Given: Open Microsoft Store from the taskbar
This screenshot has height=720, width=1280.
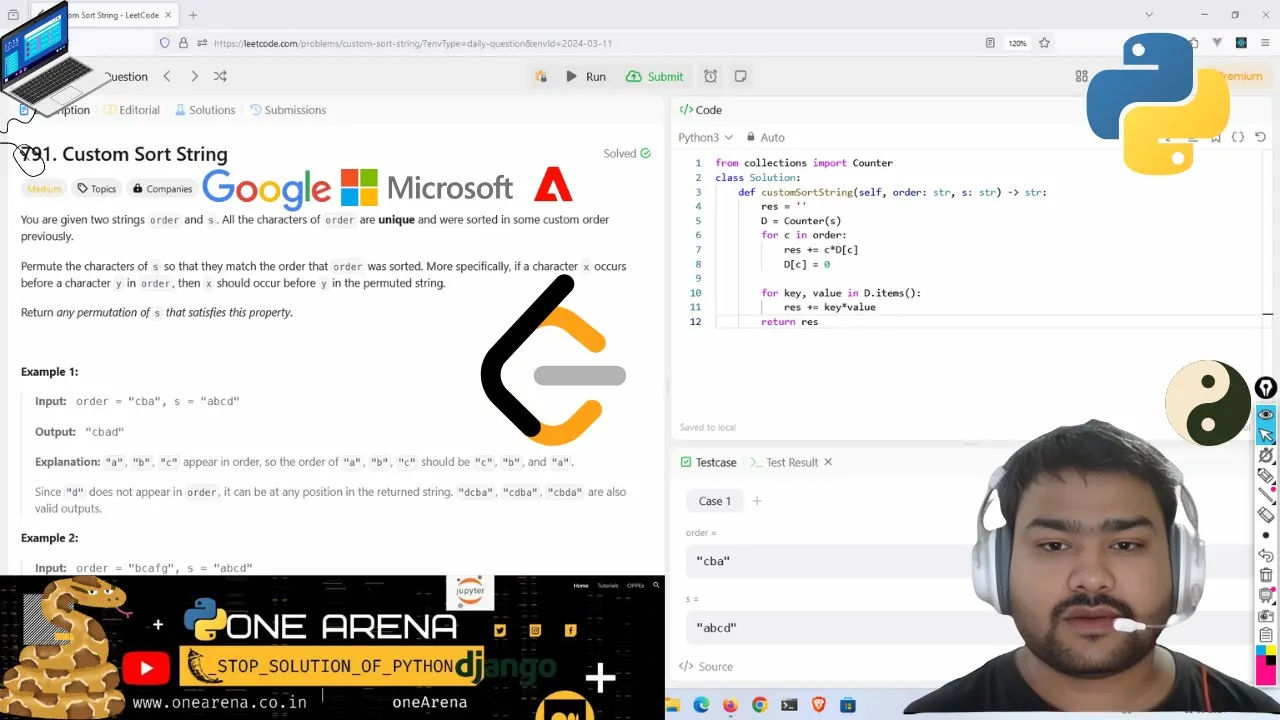Looking at the screenshot, I should point(848,705).
